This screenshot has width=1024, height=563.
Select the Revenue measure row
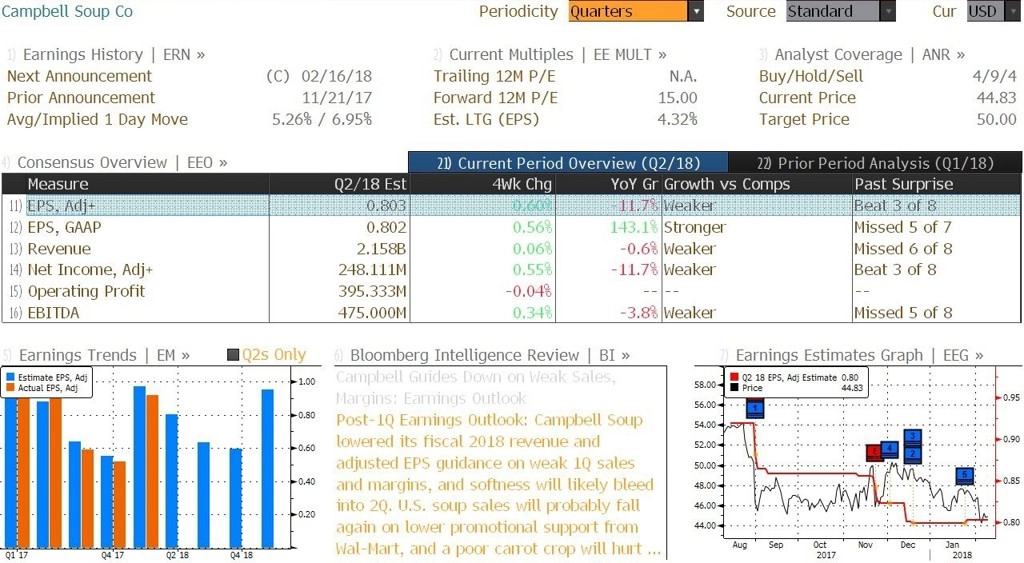[511, 249]
